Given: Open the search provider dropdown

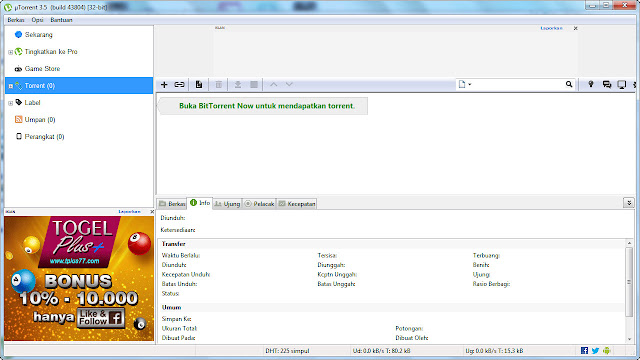Looking at the screenshot, I should (x=464, y=84).
